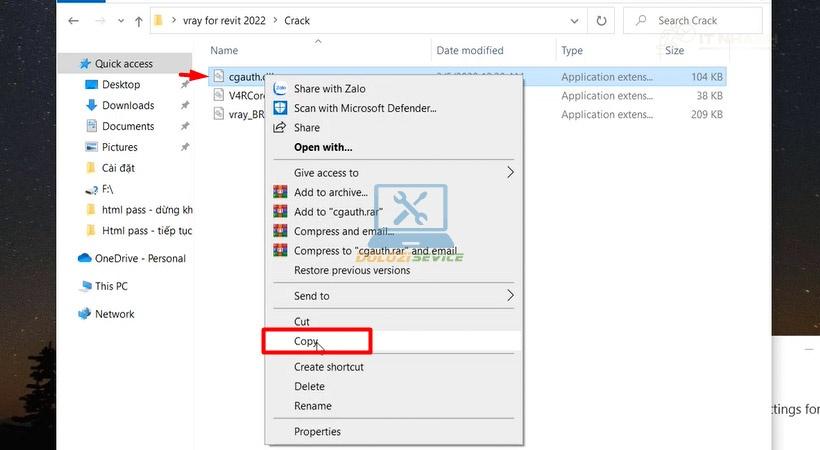The image size is (820, 450).
Task: Choose Properties from the context menu
Action: click(317, 432)
